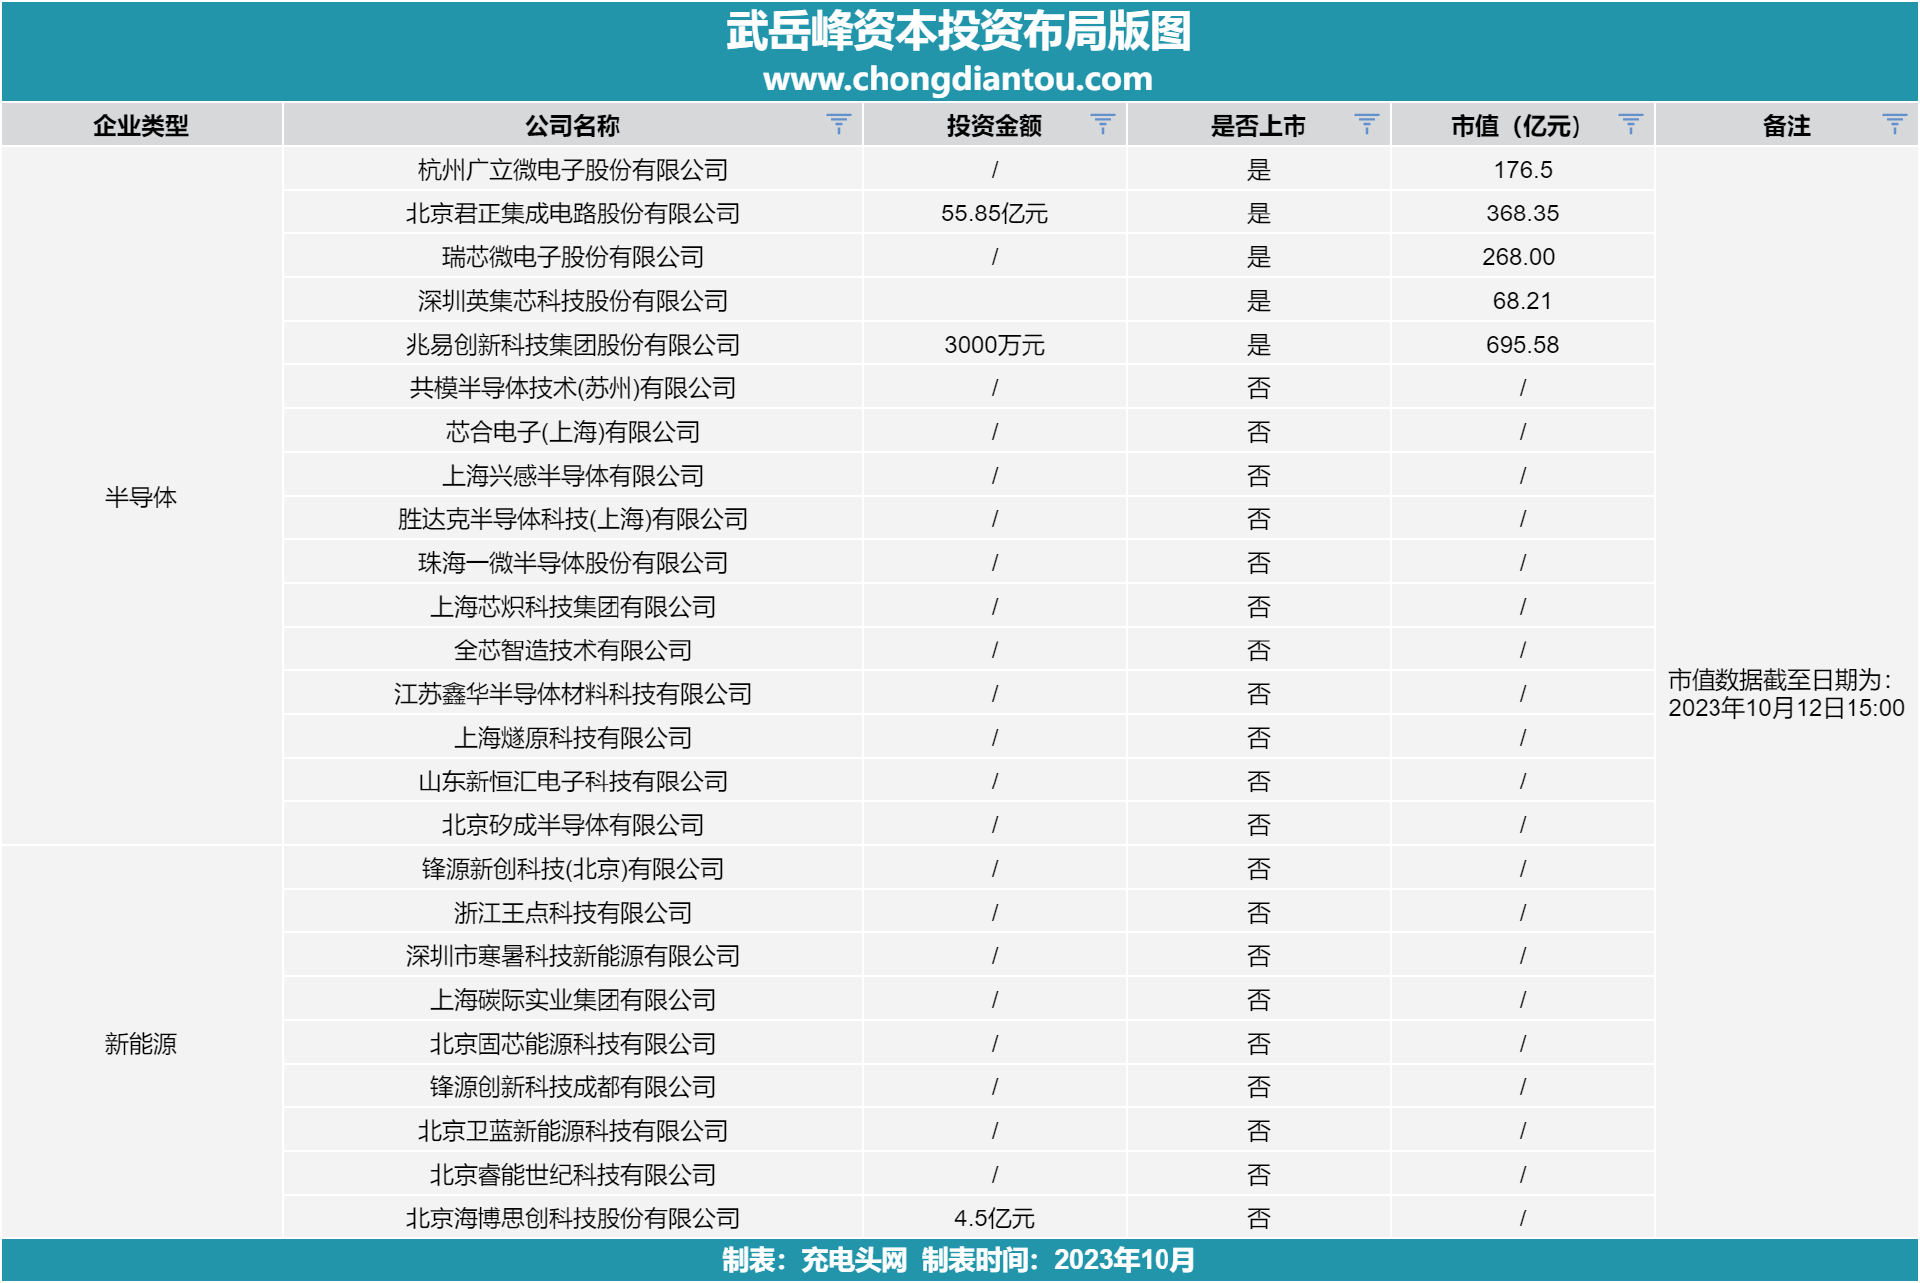Click the 企业类型 column header
Image resolution: width=1920 pixels, height=1283 pixels.
pyautogui.click(x=141, y=125)
